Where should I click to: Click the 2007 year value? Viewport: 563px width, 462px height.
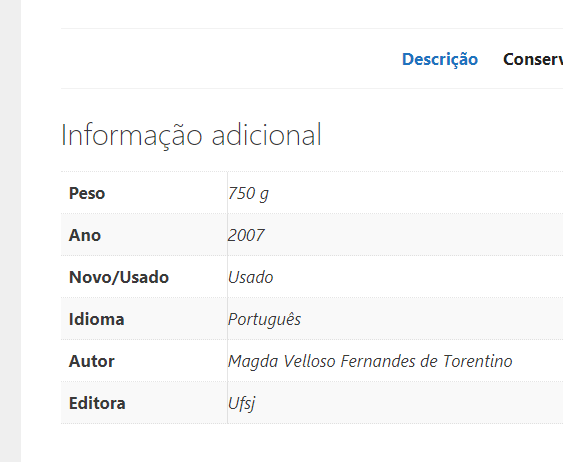(246, 235)
